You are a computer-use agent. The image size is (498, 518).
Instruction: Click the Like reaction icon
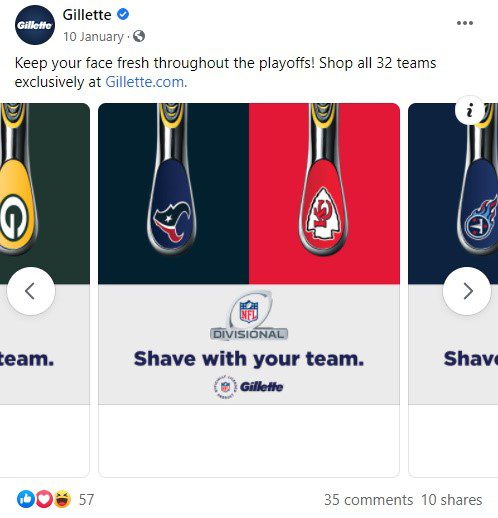[26, 499]
